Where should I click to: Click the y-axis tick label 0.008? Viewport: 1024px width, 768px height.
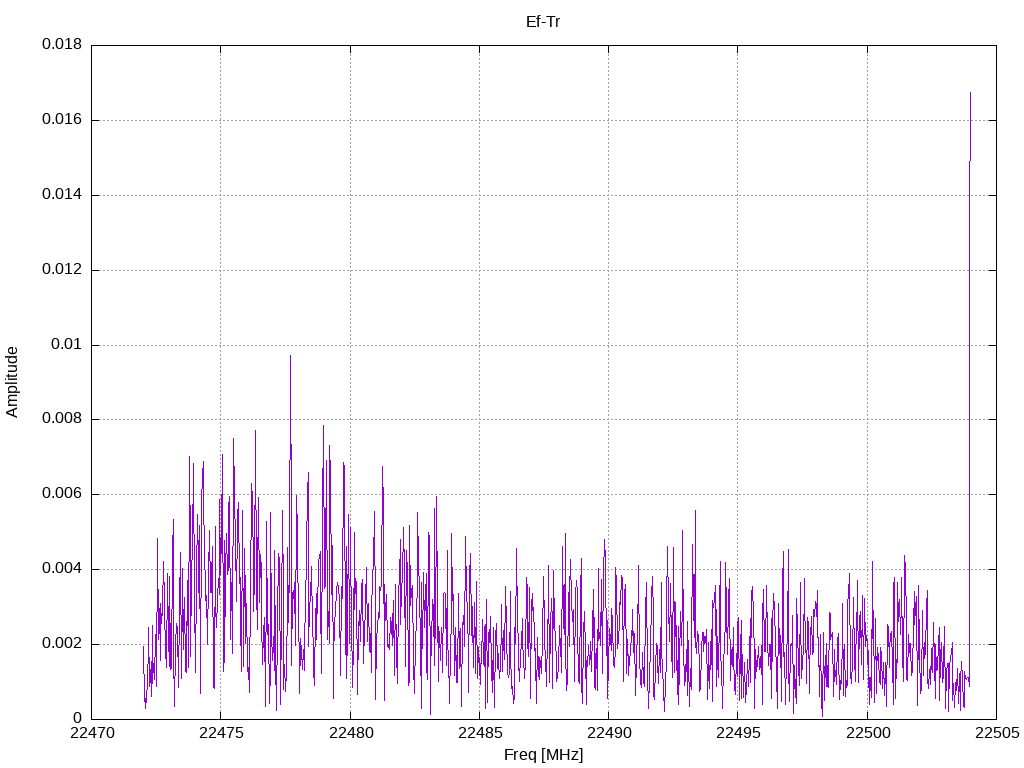pos(62,419)
